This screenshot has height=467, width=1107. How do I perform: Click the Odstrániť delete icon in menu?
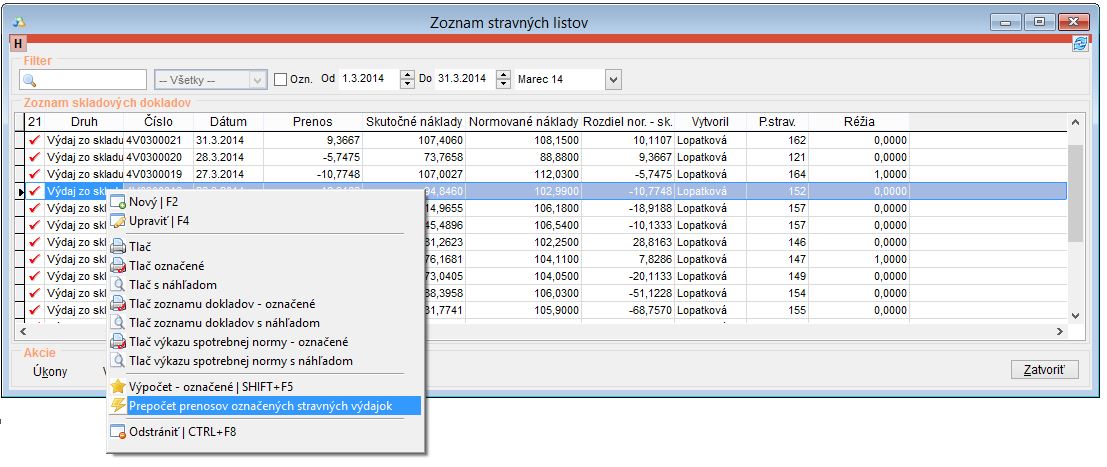coord(118,432)
